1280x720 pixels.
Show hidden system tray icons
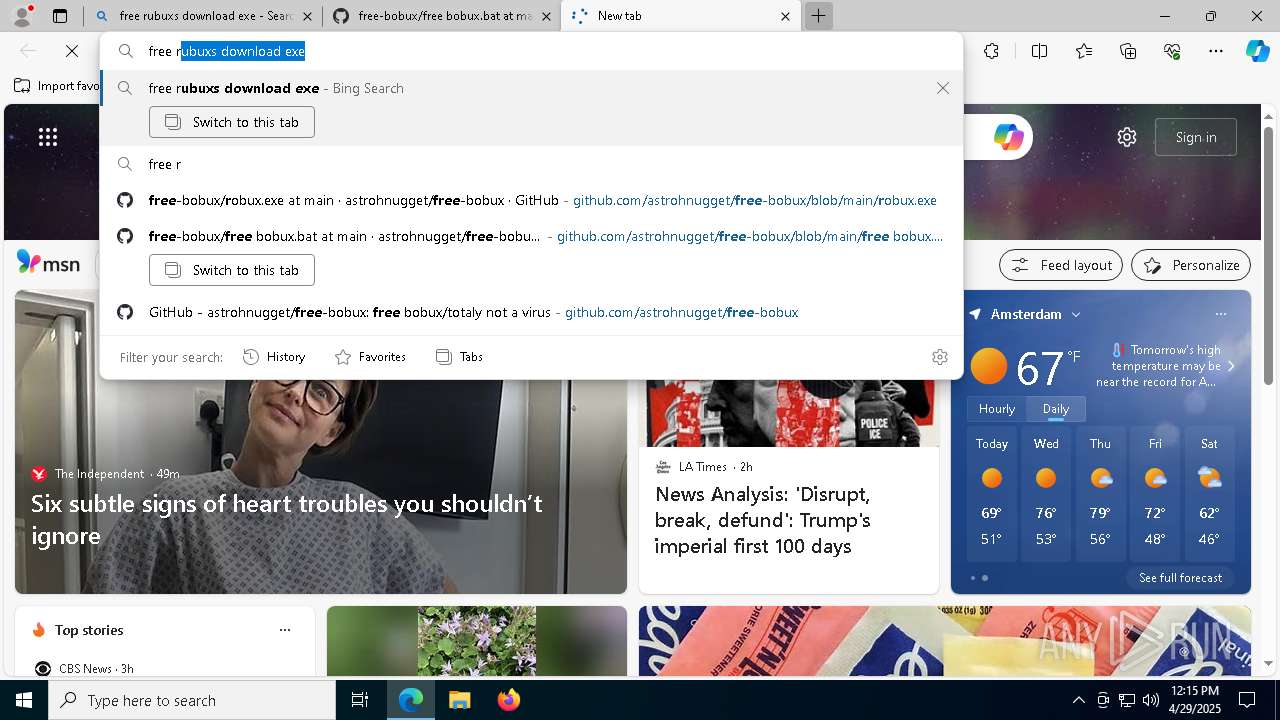[x=1078, y=700]
